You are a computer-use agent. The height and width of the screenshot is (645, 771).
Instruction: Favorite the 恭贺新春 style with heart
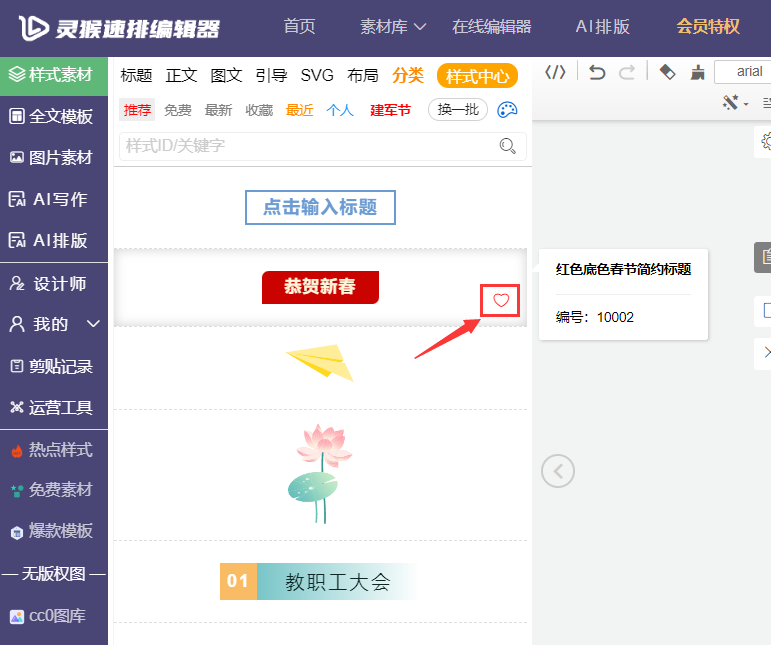501,300
